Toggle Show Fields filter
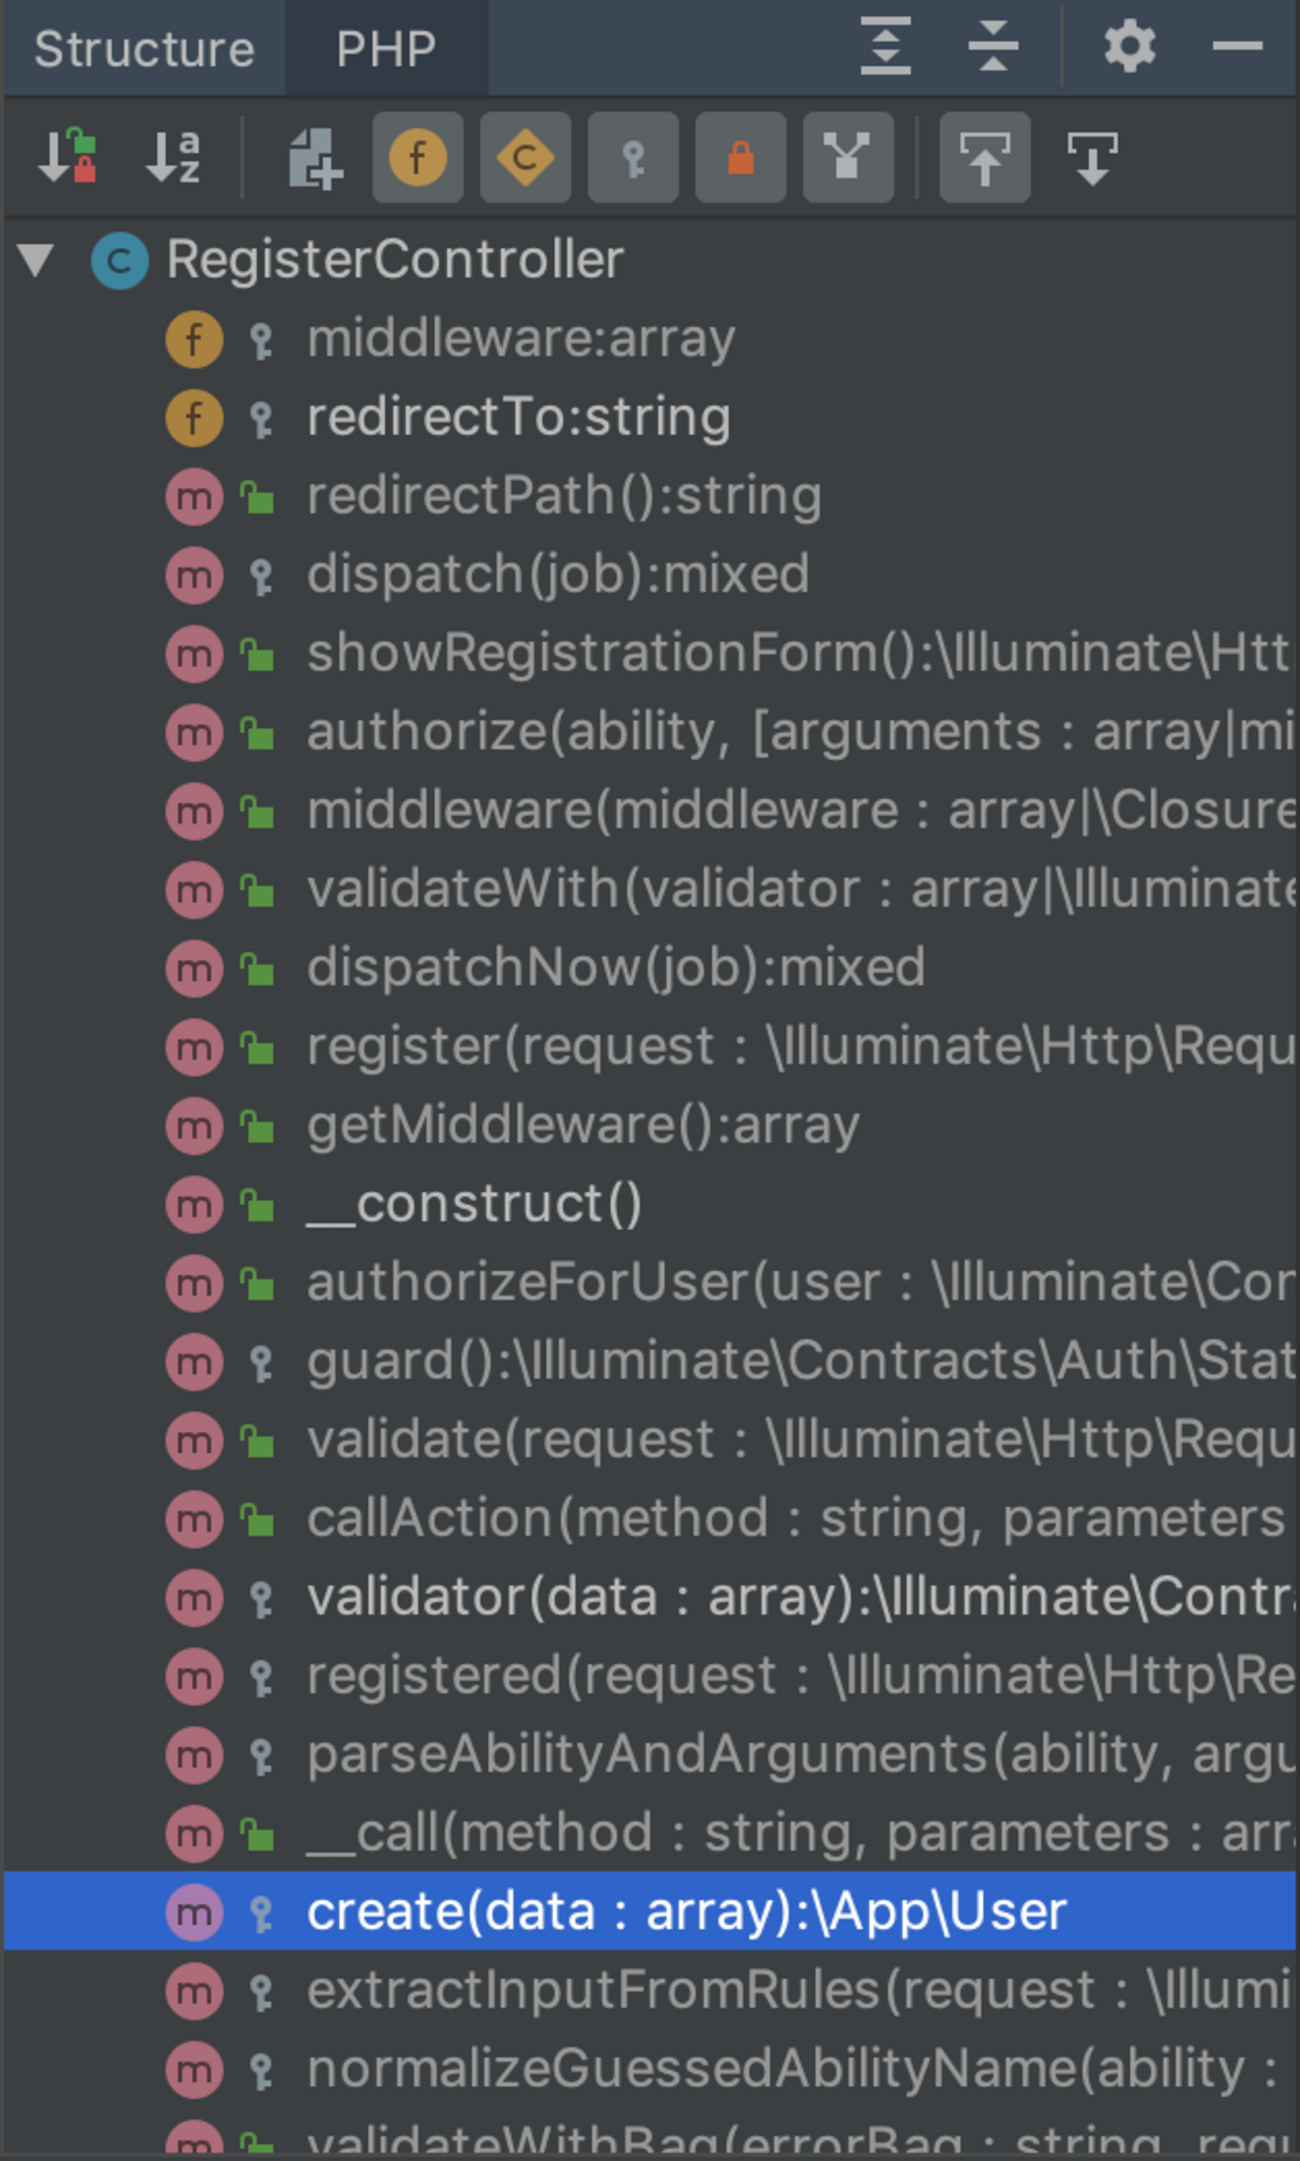Image resolution: width=1300 pixels, height=2161 pixels. (418, 158)
